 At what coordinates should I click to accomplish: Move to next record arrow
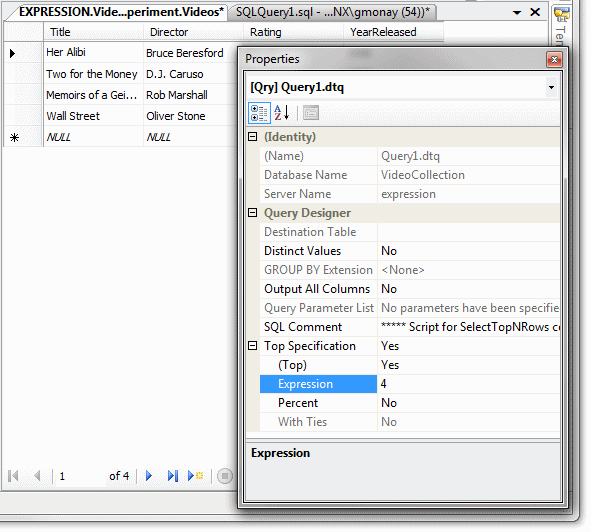tap(149, 477)
